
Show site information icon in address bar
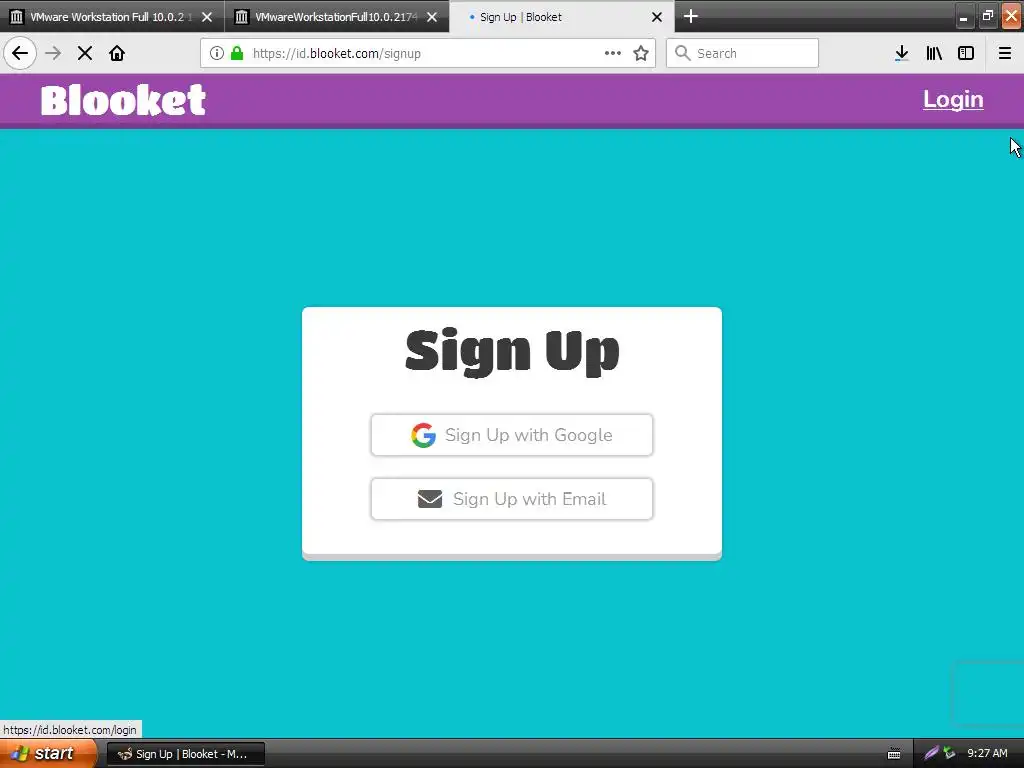click(x=217, y=53)
